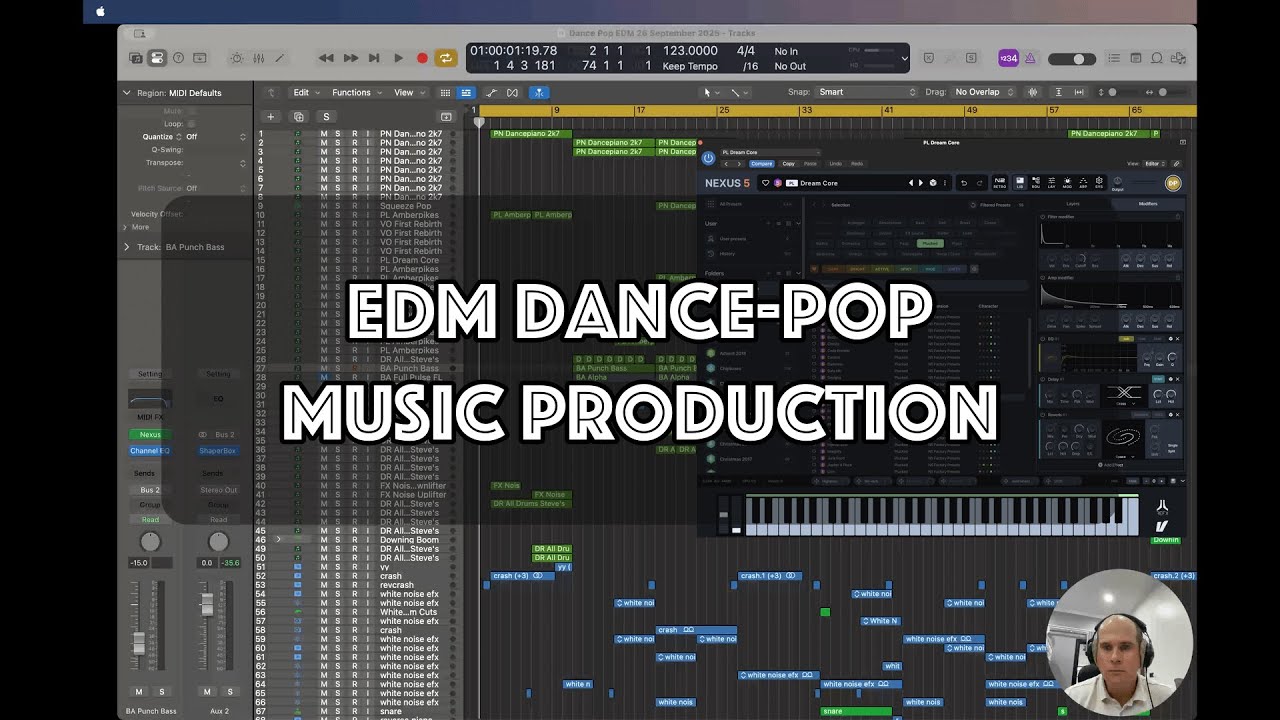Image resolution: width=1280 pixels, height=720 pixels.
Task: Open the Quantize Off dropdown
Action: tap(214, 136)
